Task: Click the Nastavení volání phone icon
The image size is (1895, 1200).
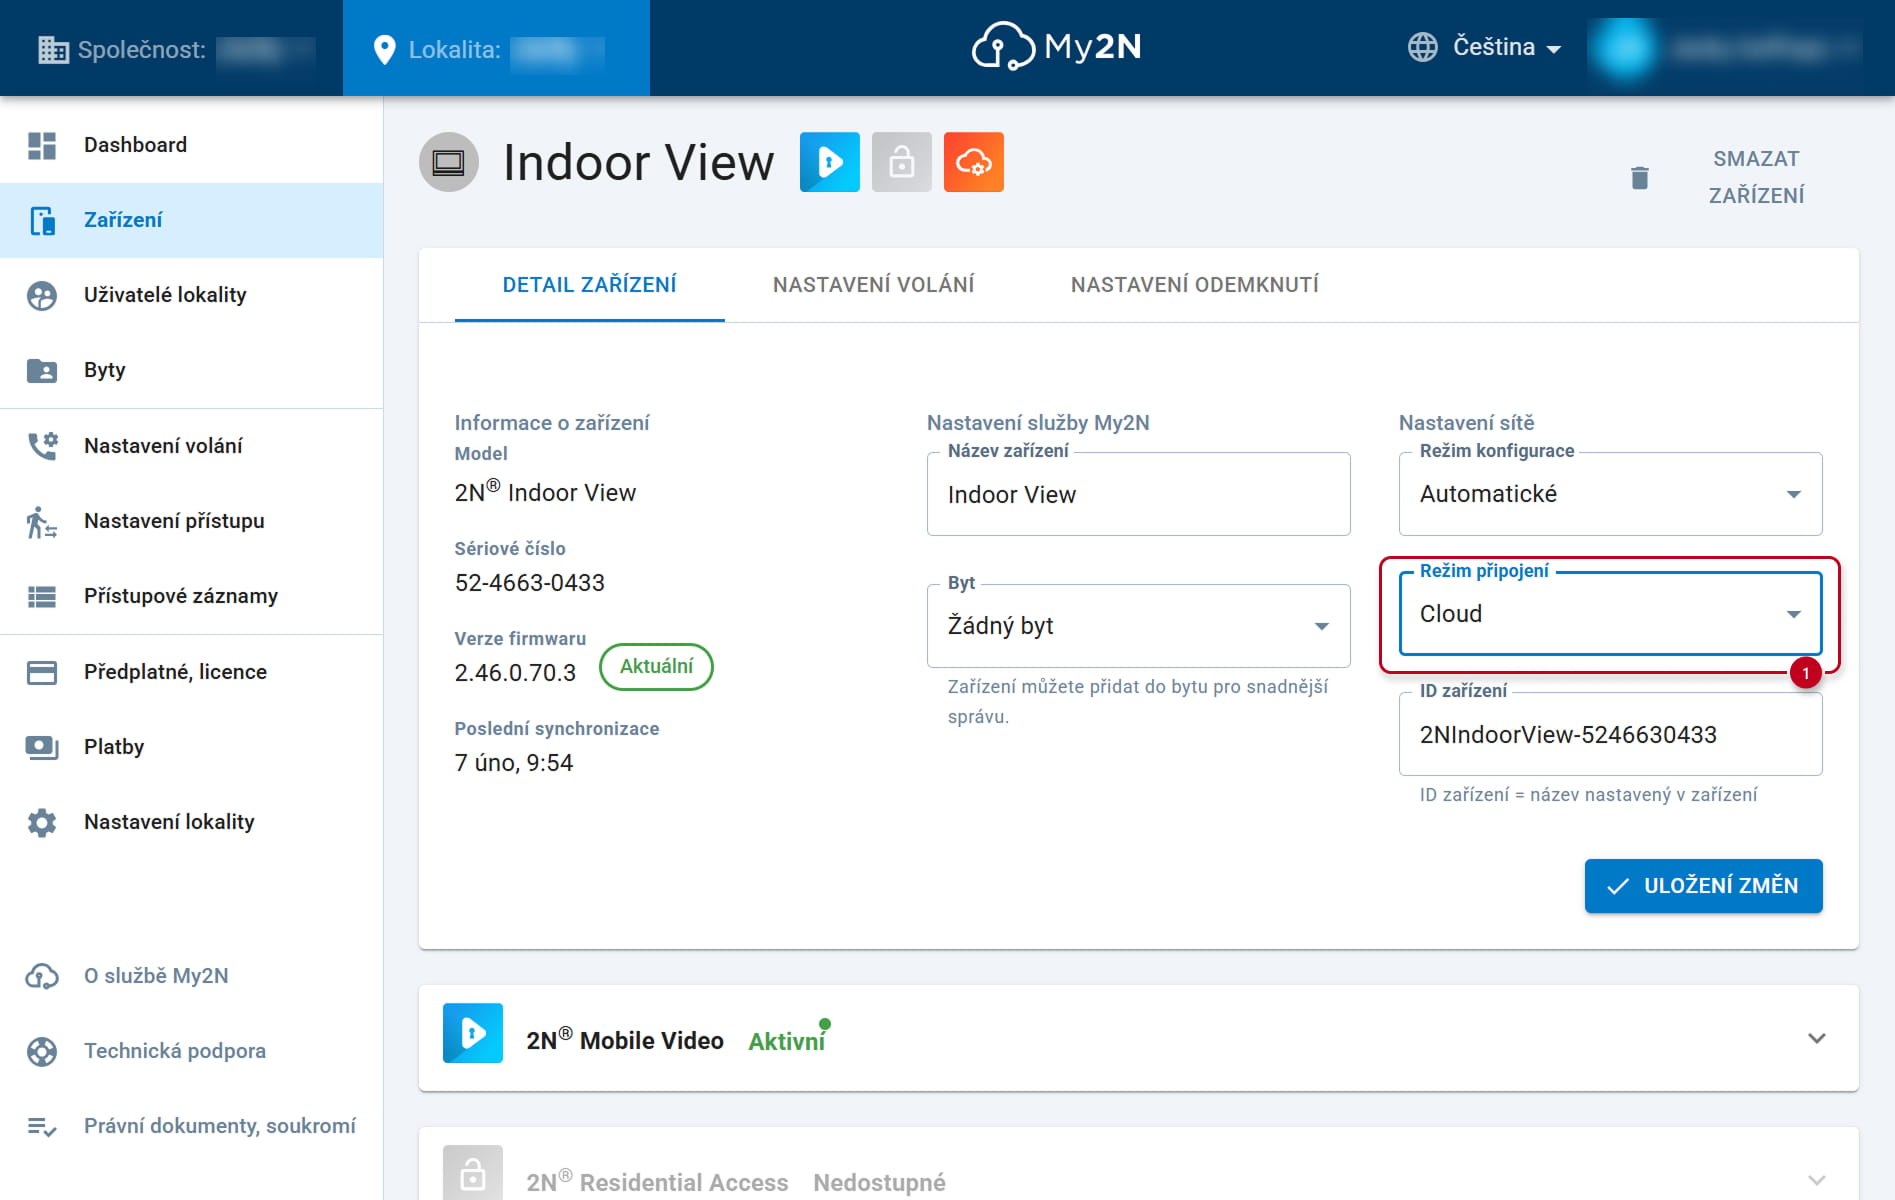Action: (42, 446)
